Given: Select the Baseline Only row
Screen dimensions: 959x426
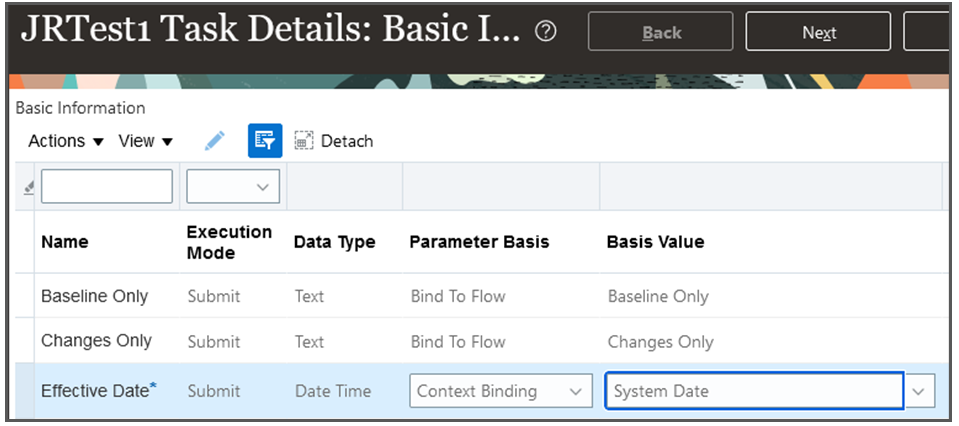Looking at the screenshot, I should pos(94,296).
